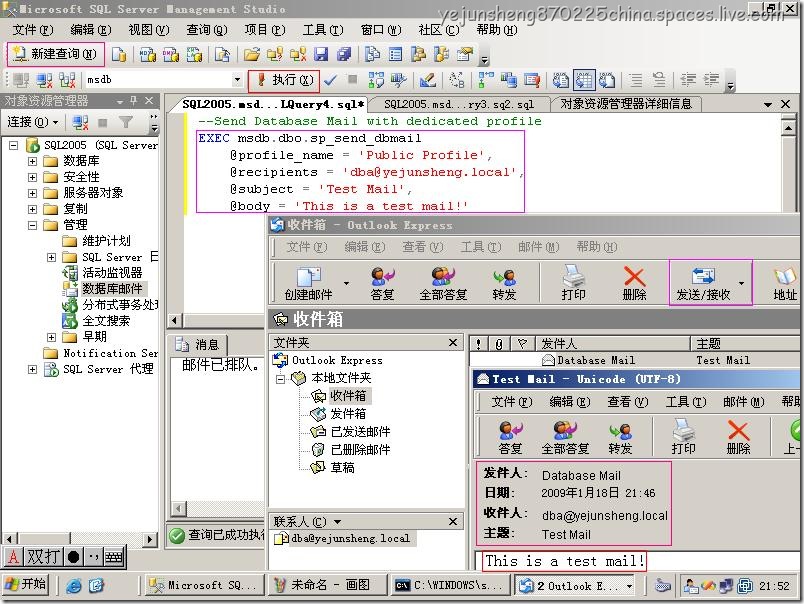Expand the 安全性 folder
This screenshot has width=804, height=604.
pos(32,177)
